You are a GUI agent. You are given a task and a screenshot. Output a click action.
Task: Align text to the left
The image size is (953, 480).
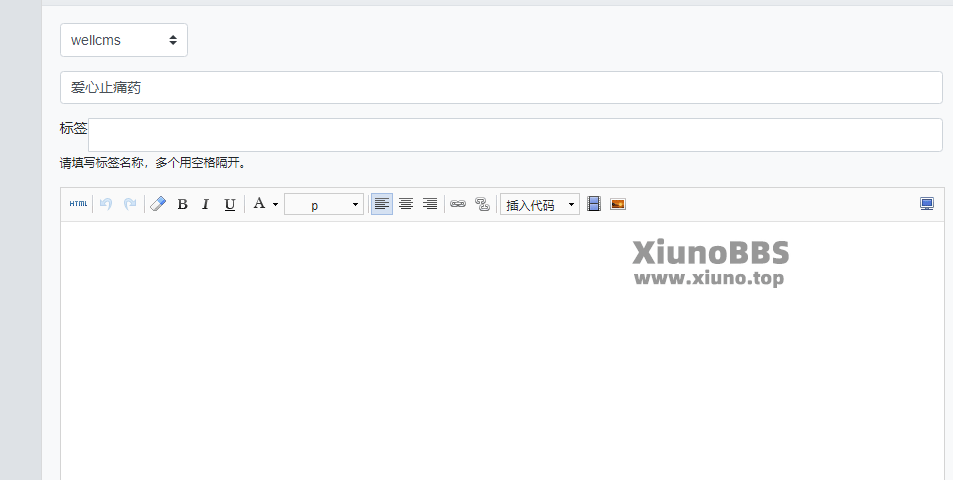coord(382,204)
